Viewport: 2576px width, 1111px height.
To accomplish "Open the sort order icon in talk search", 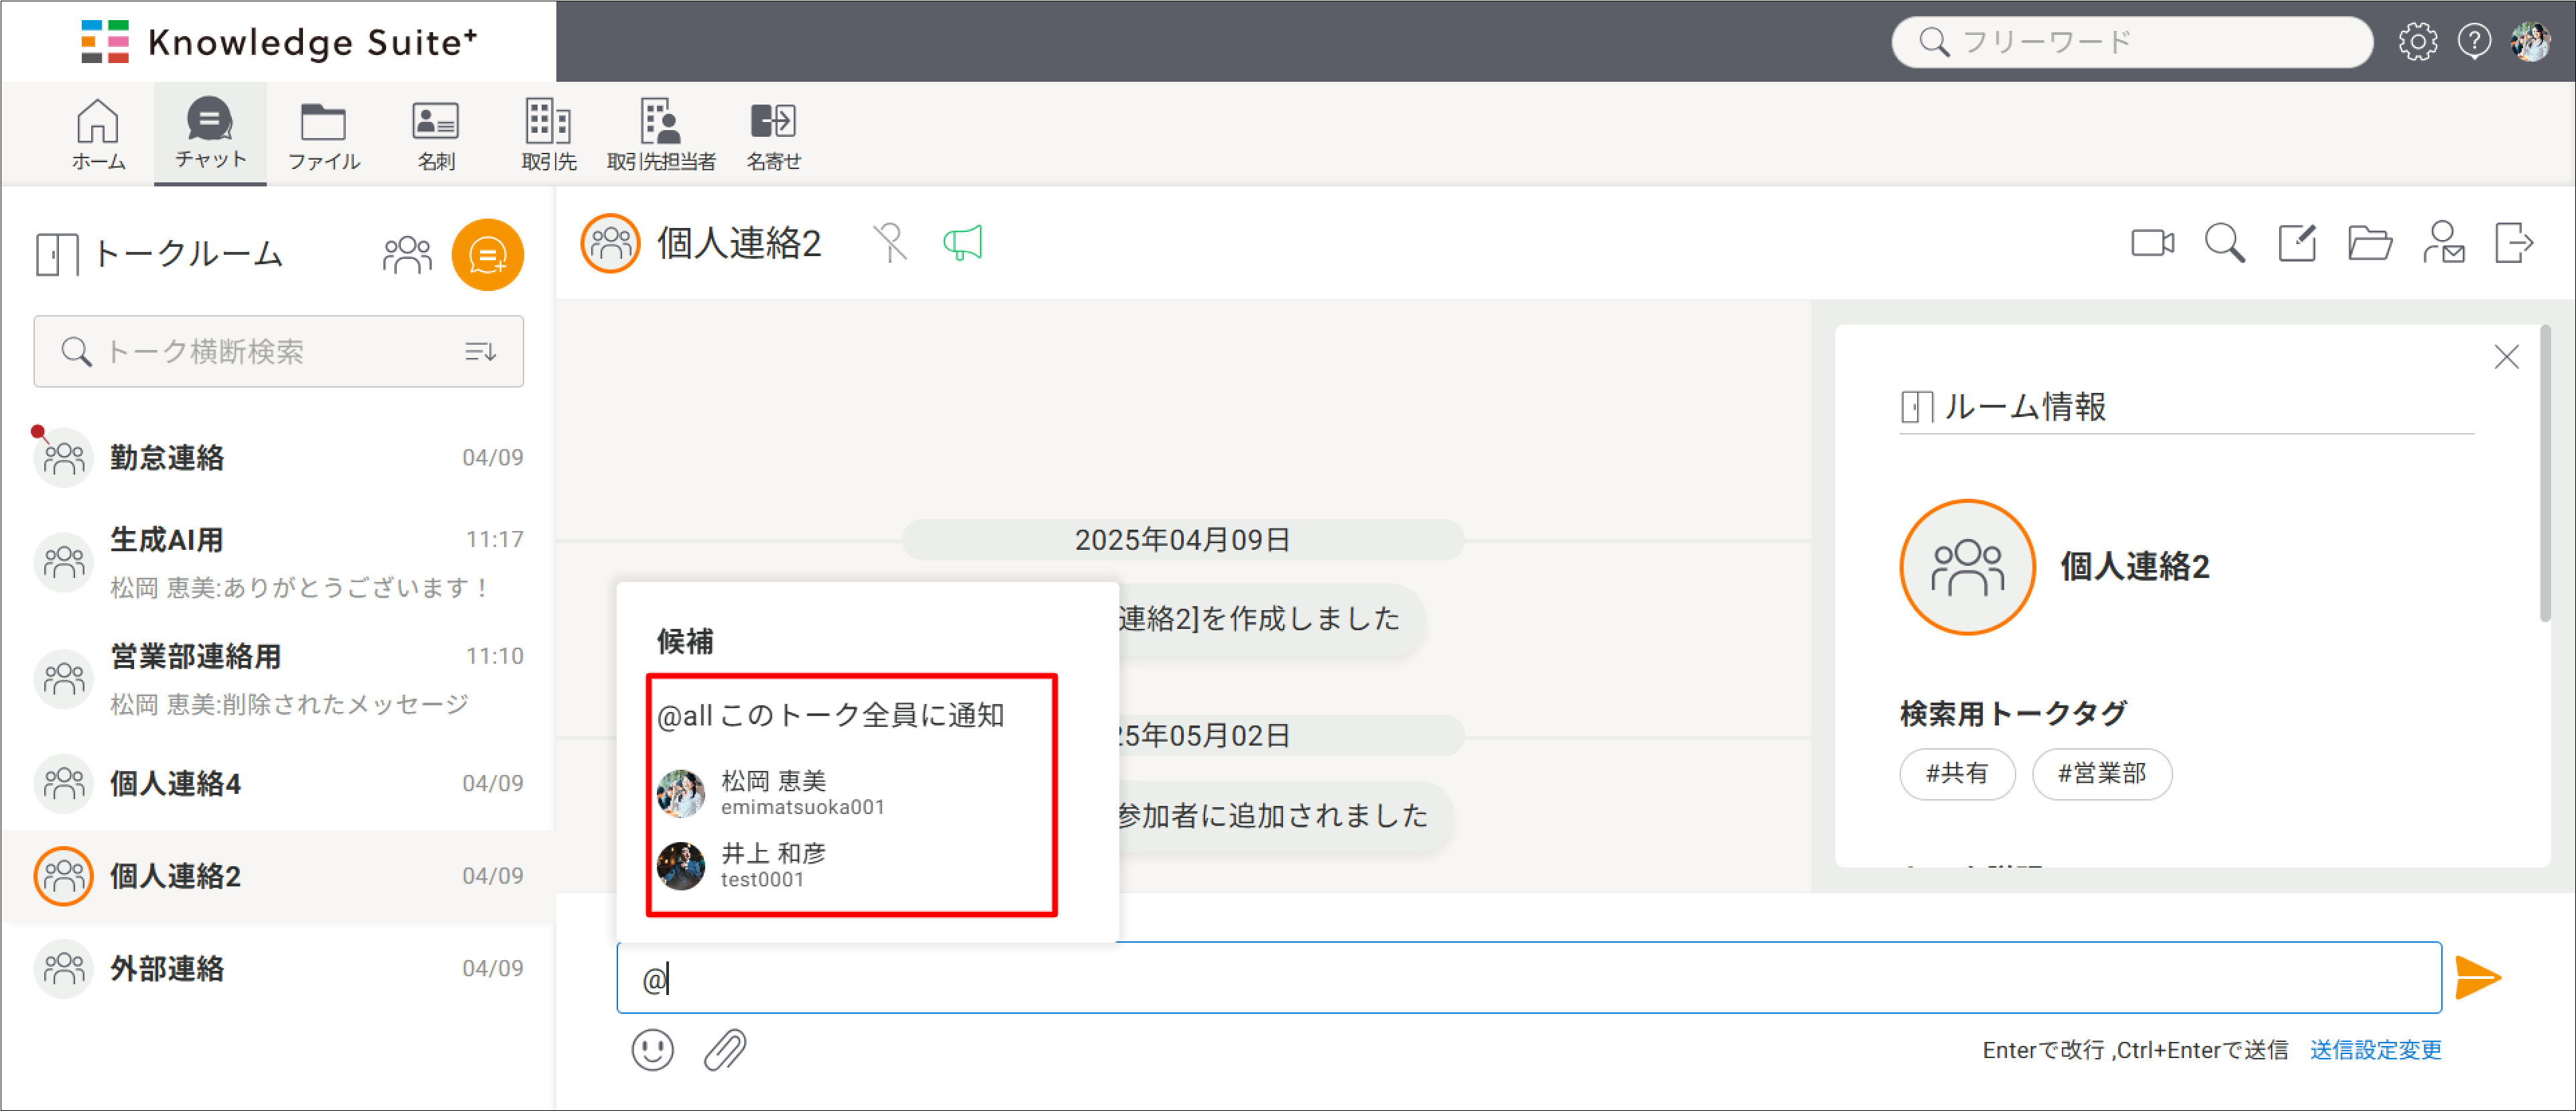I will [480, 352].
